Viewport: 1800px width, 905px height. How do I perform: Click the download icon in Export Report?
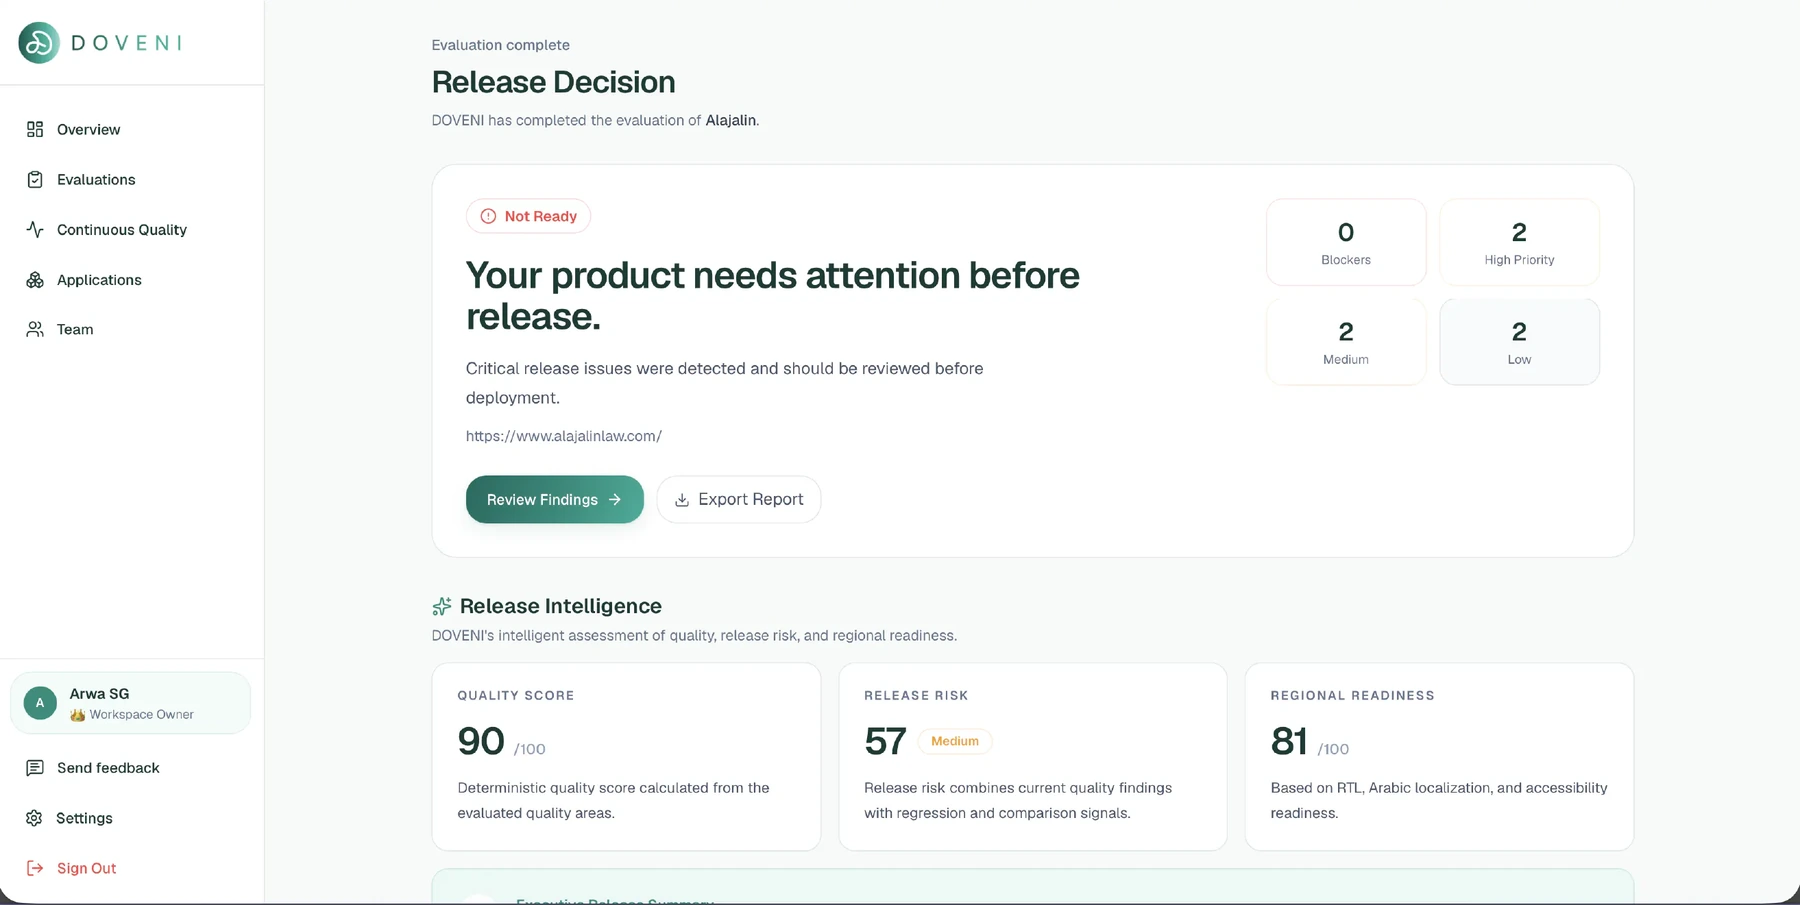pyautogui.click(x=682, y=500)
